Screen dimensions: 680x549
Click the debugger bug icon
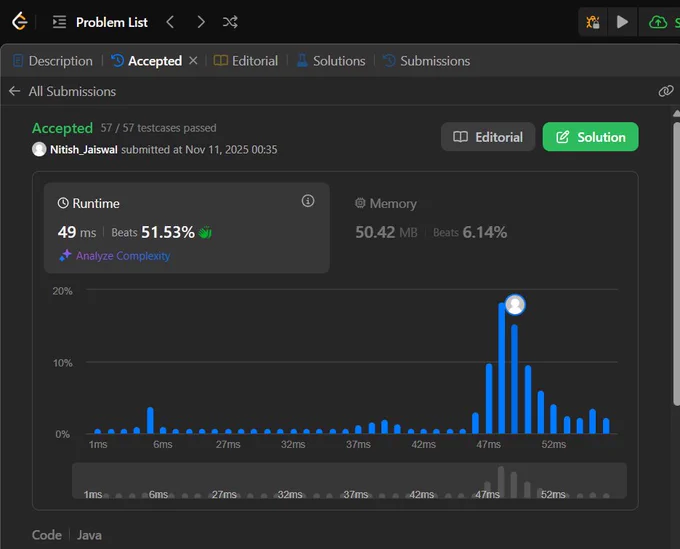pyautogui.click(x=592, y=22)
